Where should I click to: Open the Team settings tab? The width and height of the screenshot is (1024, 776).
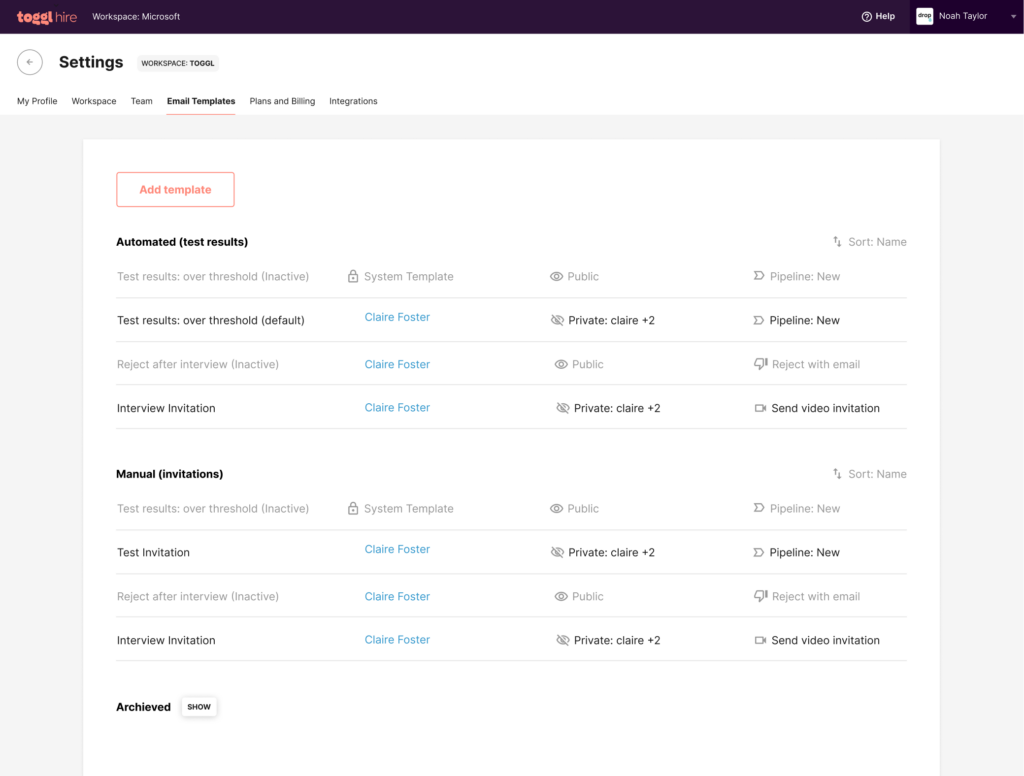click(x=141, y=101)
